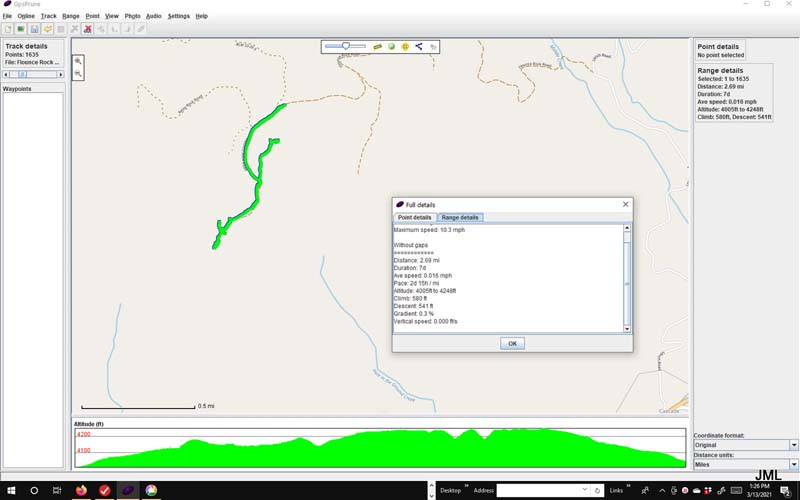
Task: Click the red X delete point icon
Action: click(88, 29)
